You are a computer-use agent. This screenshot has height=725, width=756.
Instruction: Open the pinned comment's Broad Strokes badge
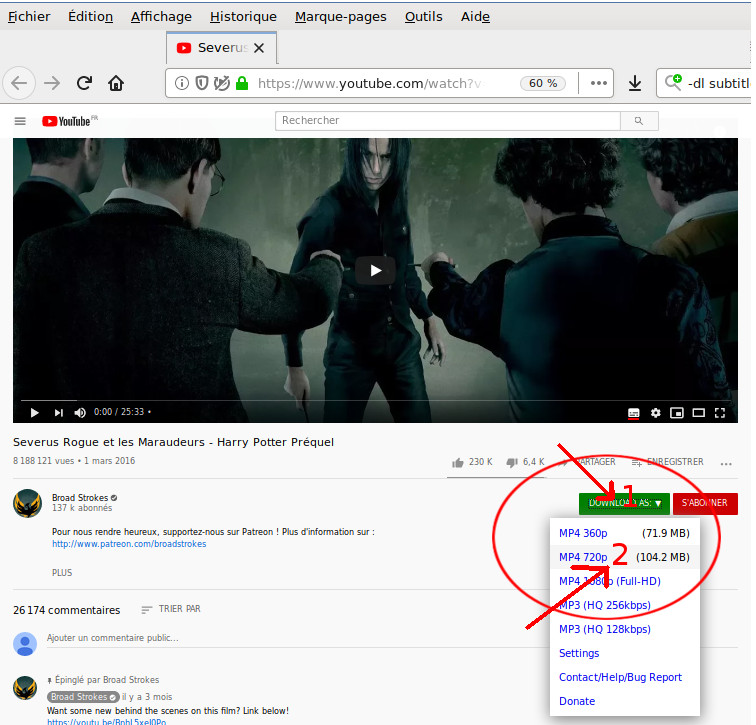83,697
